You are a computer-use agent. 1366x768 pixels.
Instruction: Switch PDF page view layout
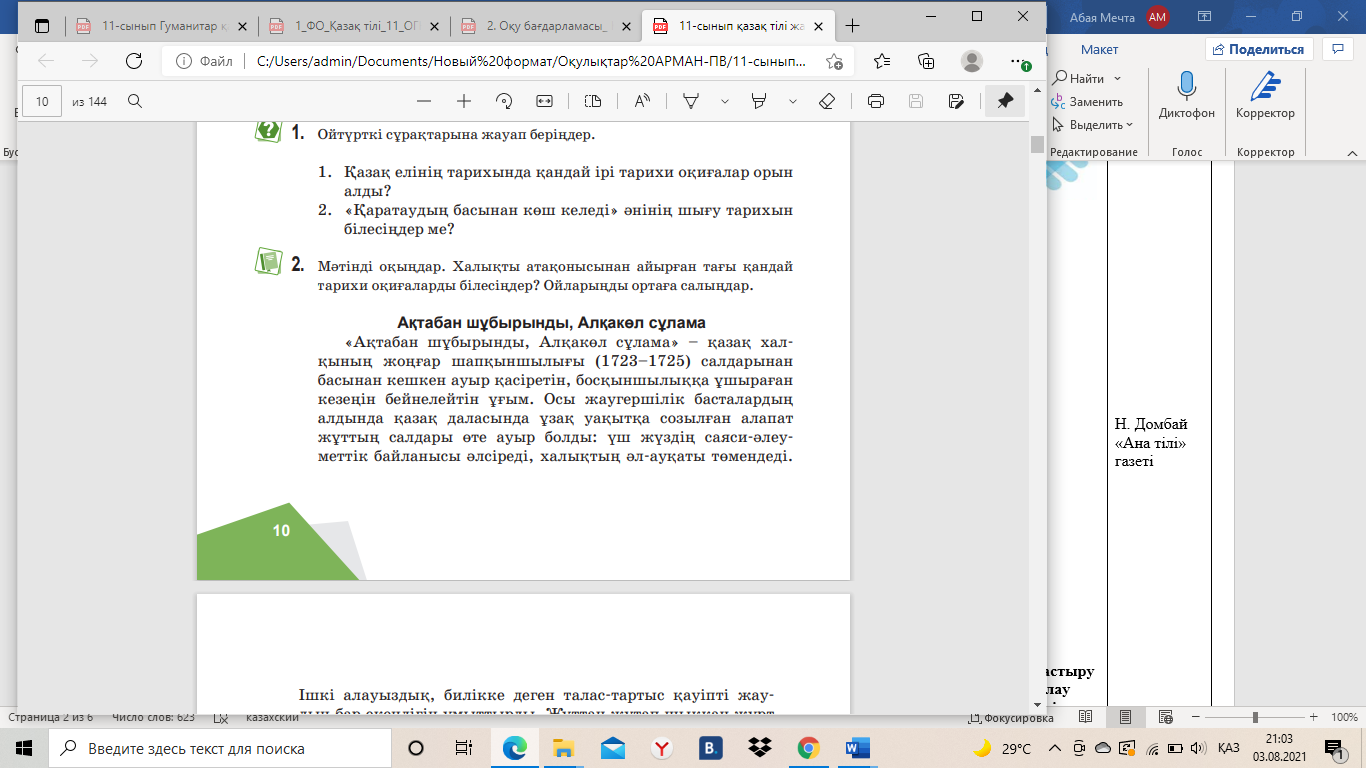(592, 101)
